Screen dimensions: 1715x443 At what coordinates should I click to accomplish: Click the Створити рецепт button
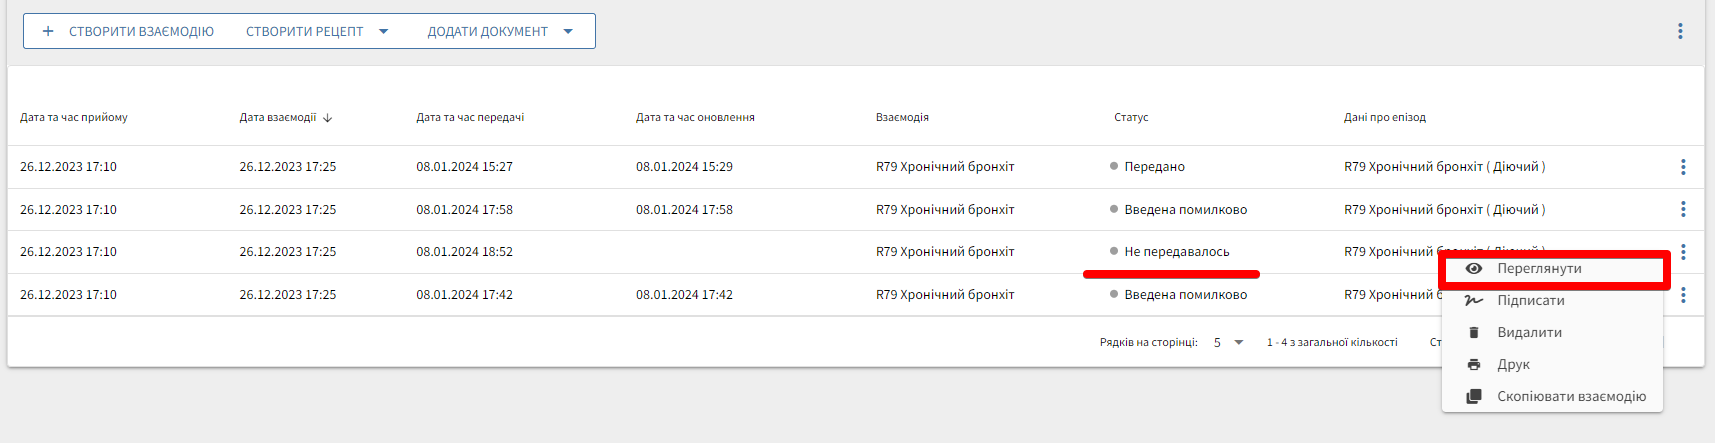pos(304,31)
